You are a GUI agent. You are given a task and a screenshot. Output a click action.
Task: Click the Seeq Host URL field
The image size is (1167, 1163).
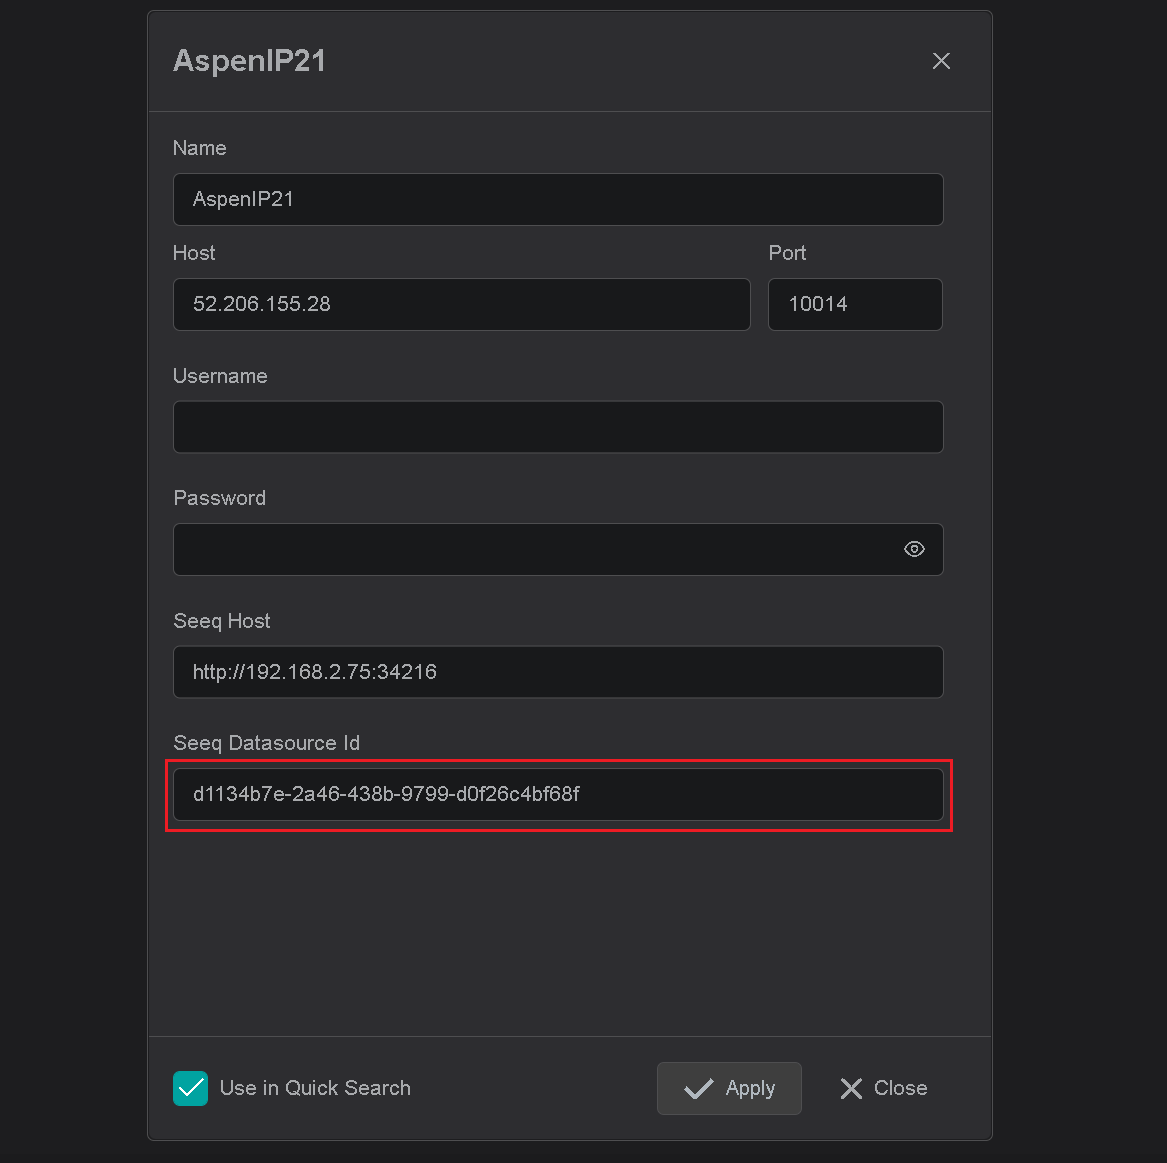[x=557, y=672]
